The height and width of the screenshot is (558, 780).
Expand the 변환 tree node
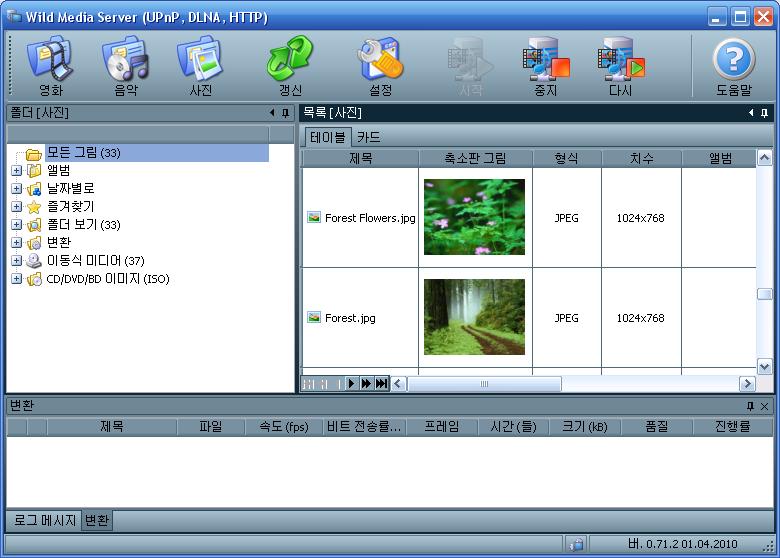16,243
